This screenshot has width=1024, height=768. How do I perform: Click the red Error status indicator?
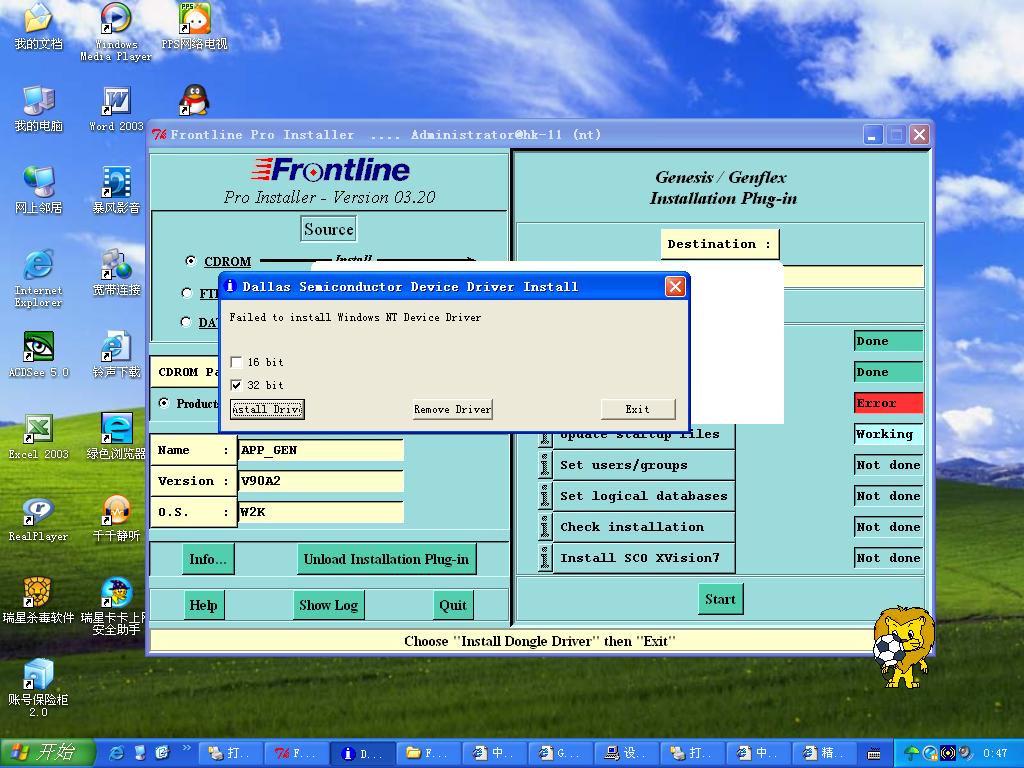pyautogui.click(x=888, y=403)
